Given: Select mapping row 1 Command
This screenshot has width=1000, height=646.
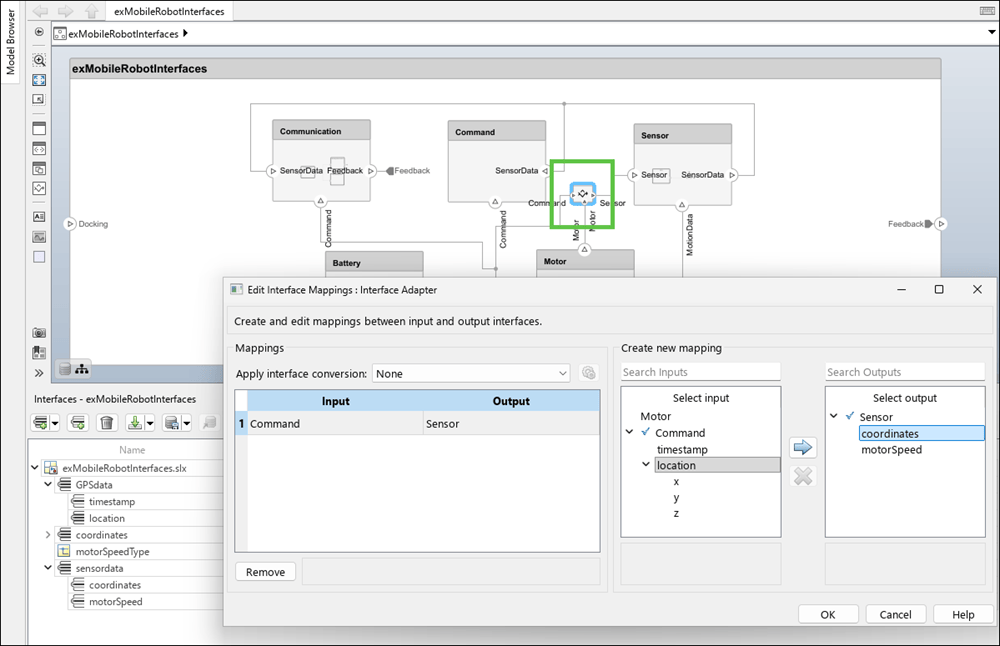Looking at the screenshot, I should point(418,423).
